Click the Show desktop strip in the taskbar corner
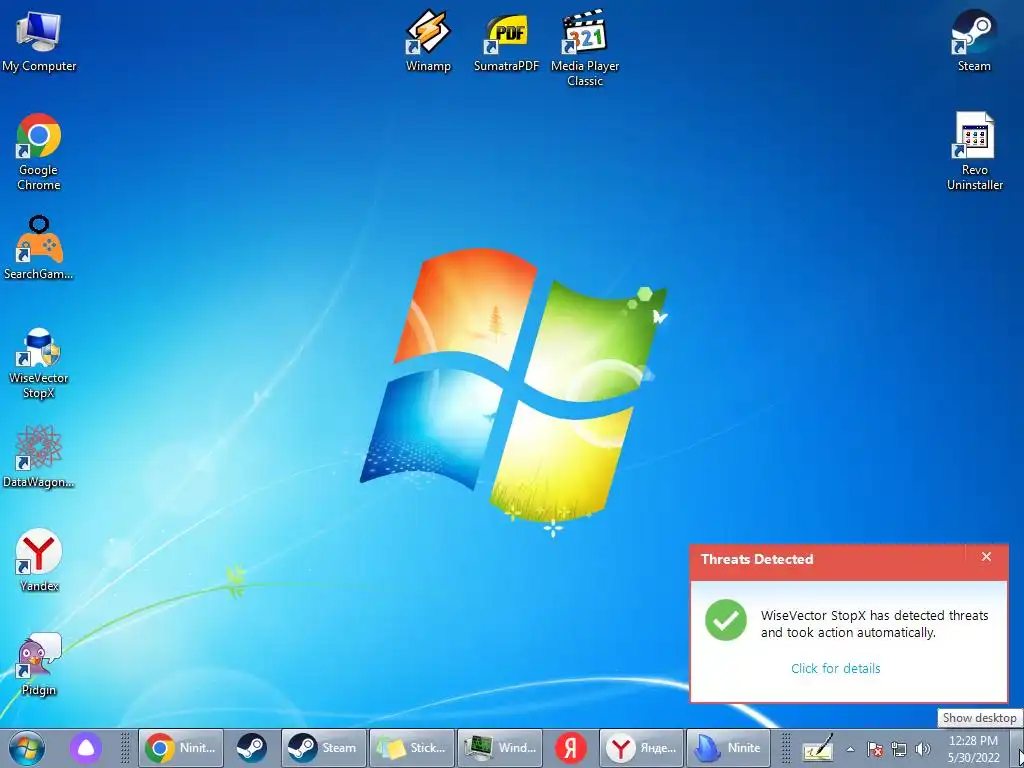1024x768 pixels. 1019,748
